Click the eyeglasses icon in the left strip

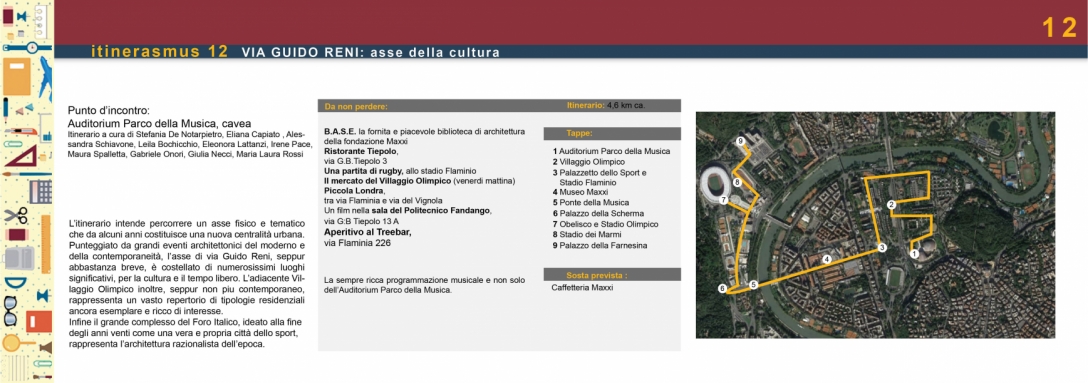point(10,310)
